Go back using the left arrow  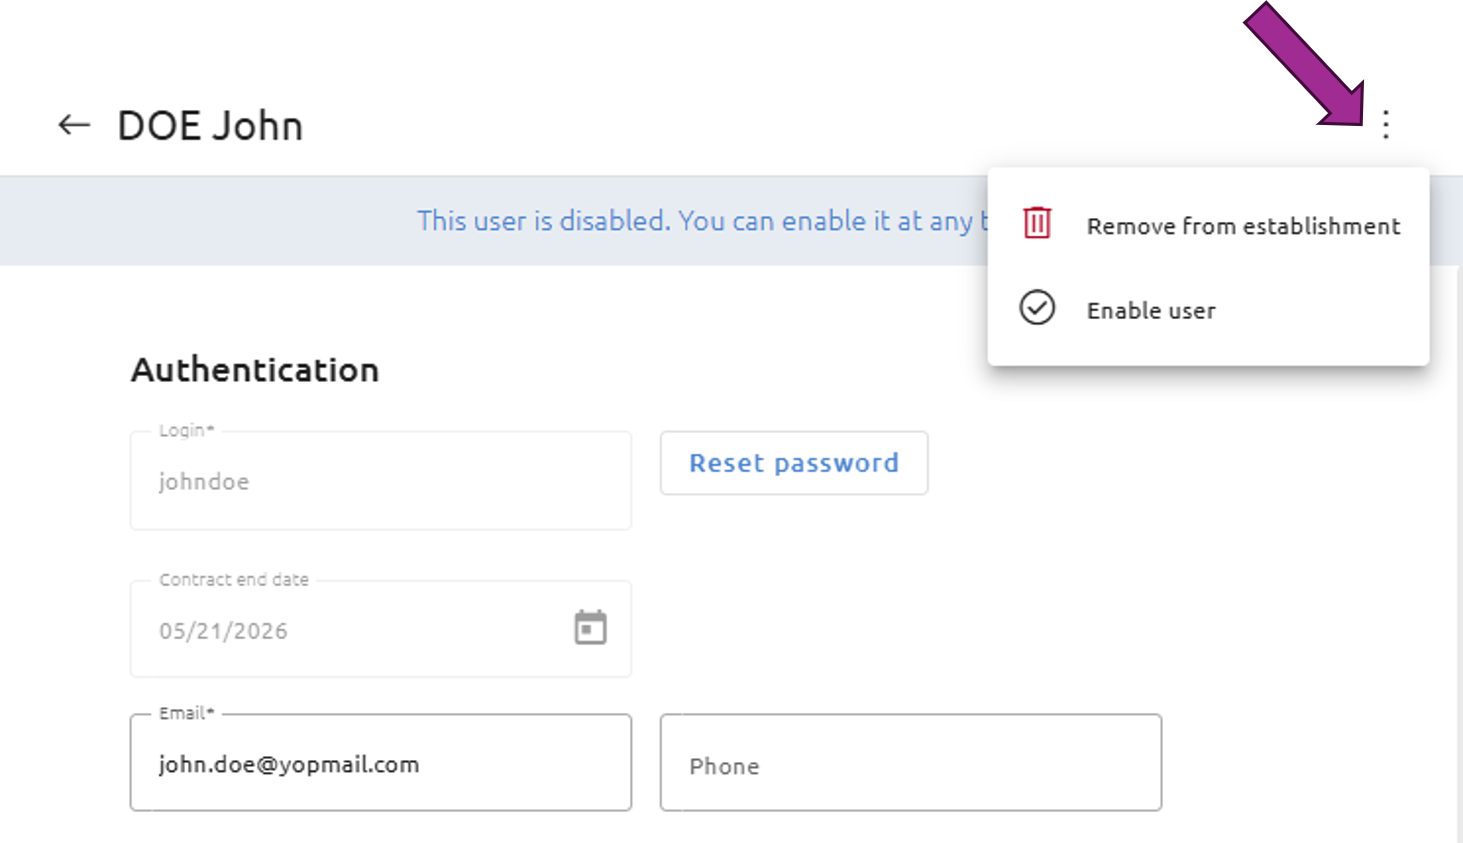(74, 125)
